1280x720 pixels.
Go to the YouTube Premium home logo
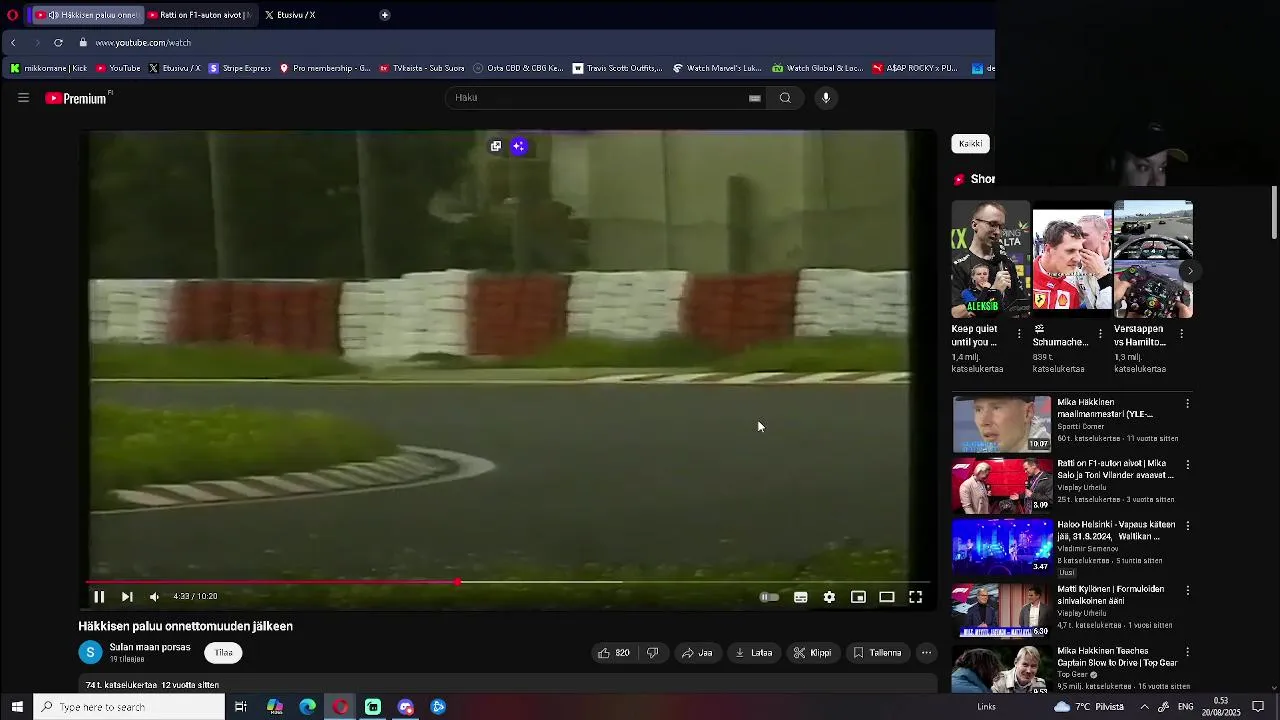(x=79, y=98)
